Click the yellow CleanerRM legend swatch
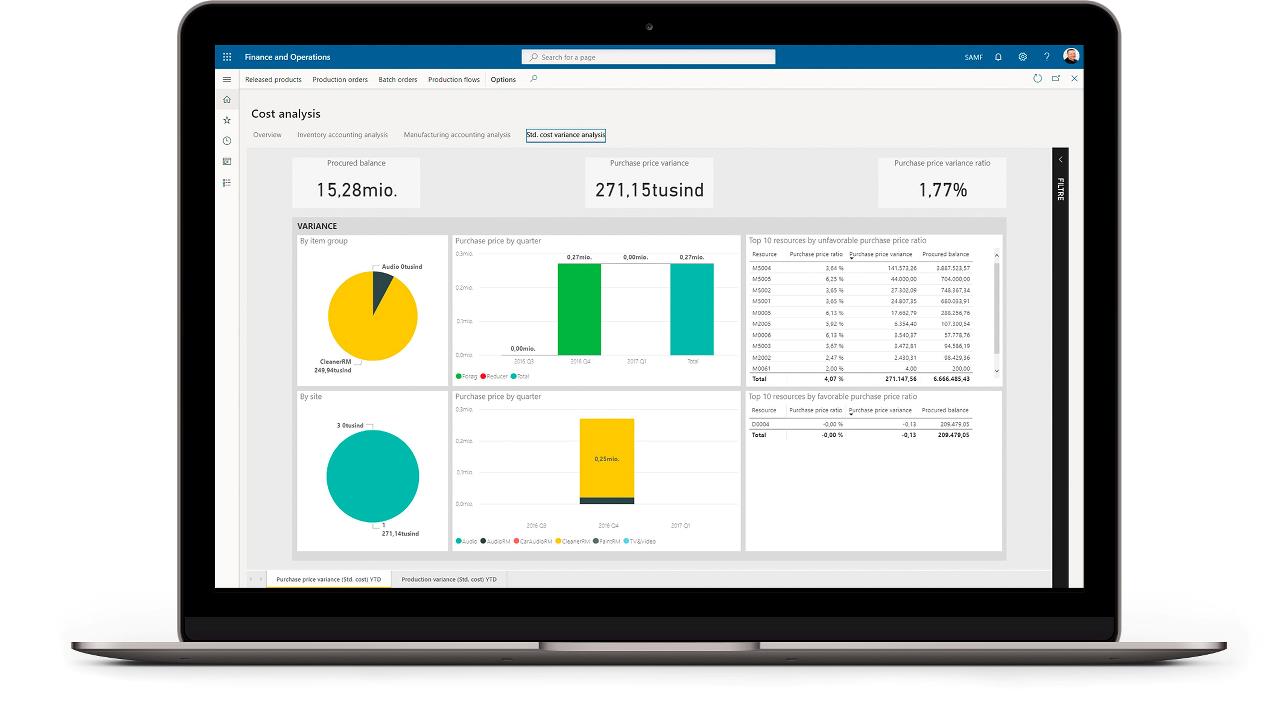Screen dimensions: 1272x702 click(x=558, y=541)
